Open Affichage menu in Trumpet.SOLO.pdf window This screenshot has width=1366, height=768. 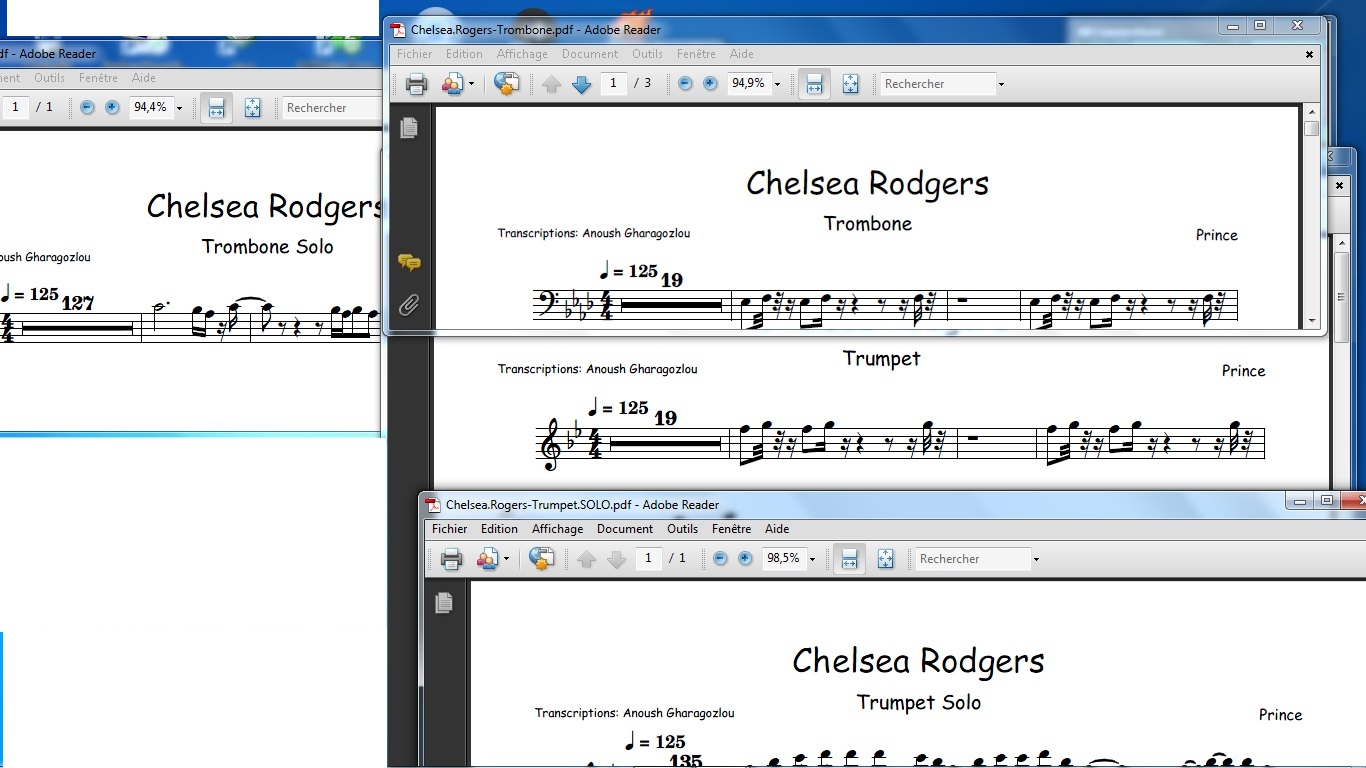[x=557, y=529]
